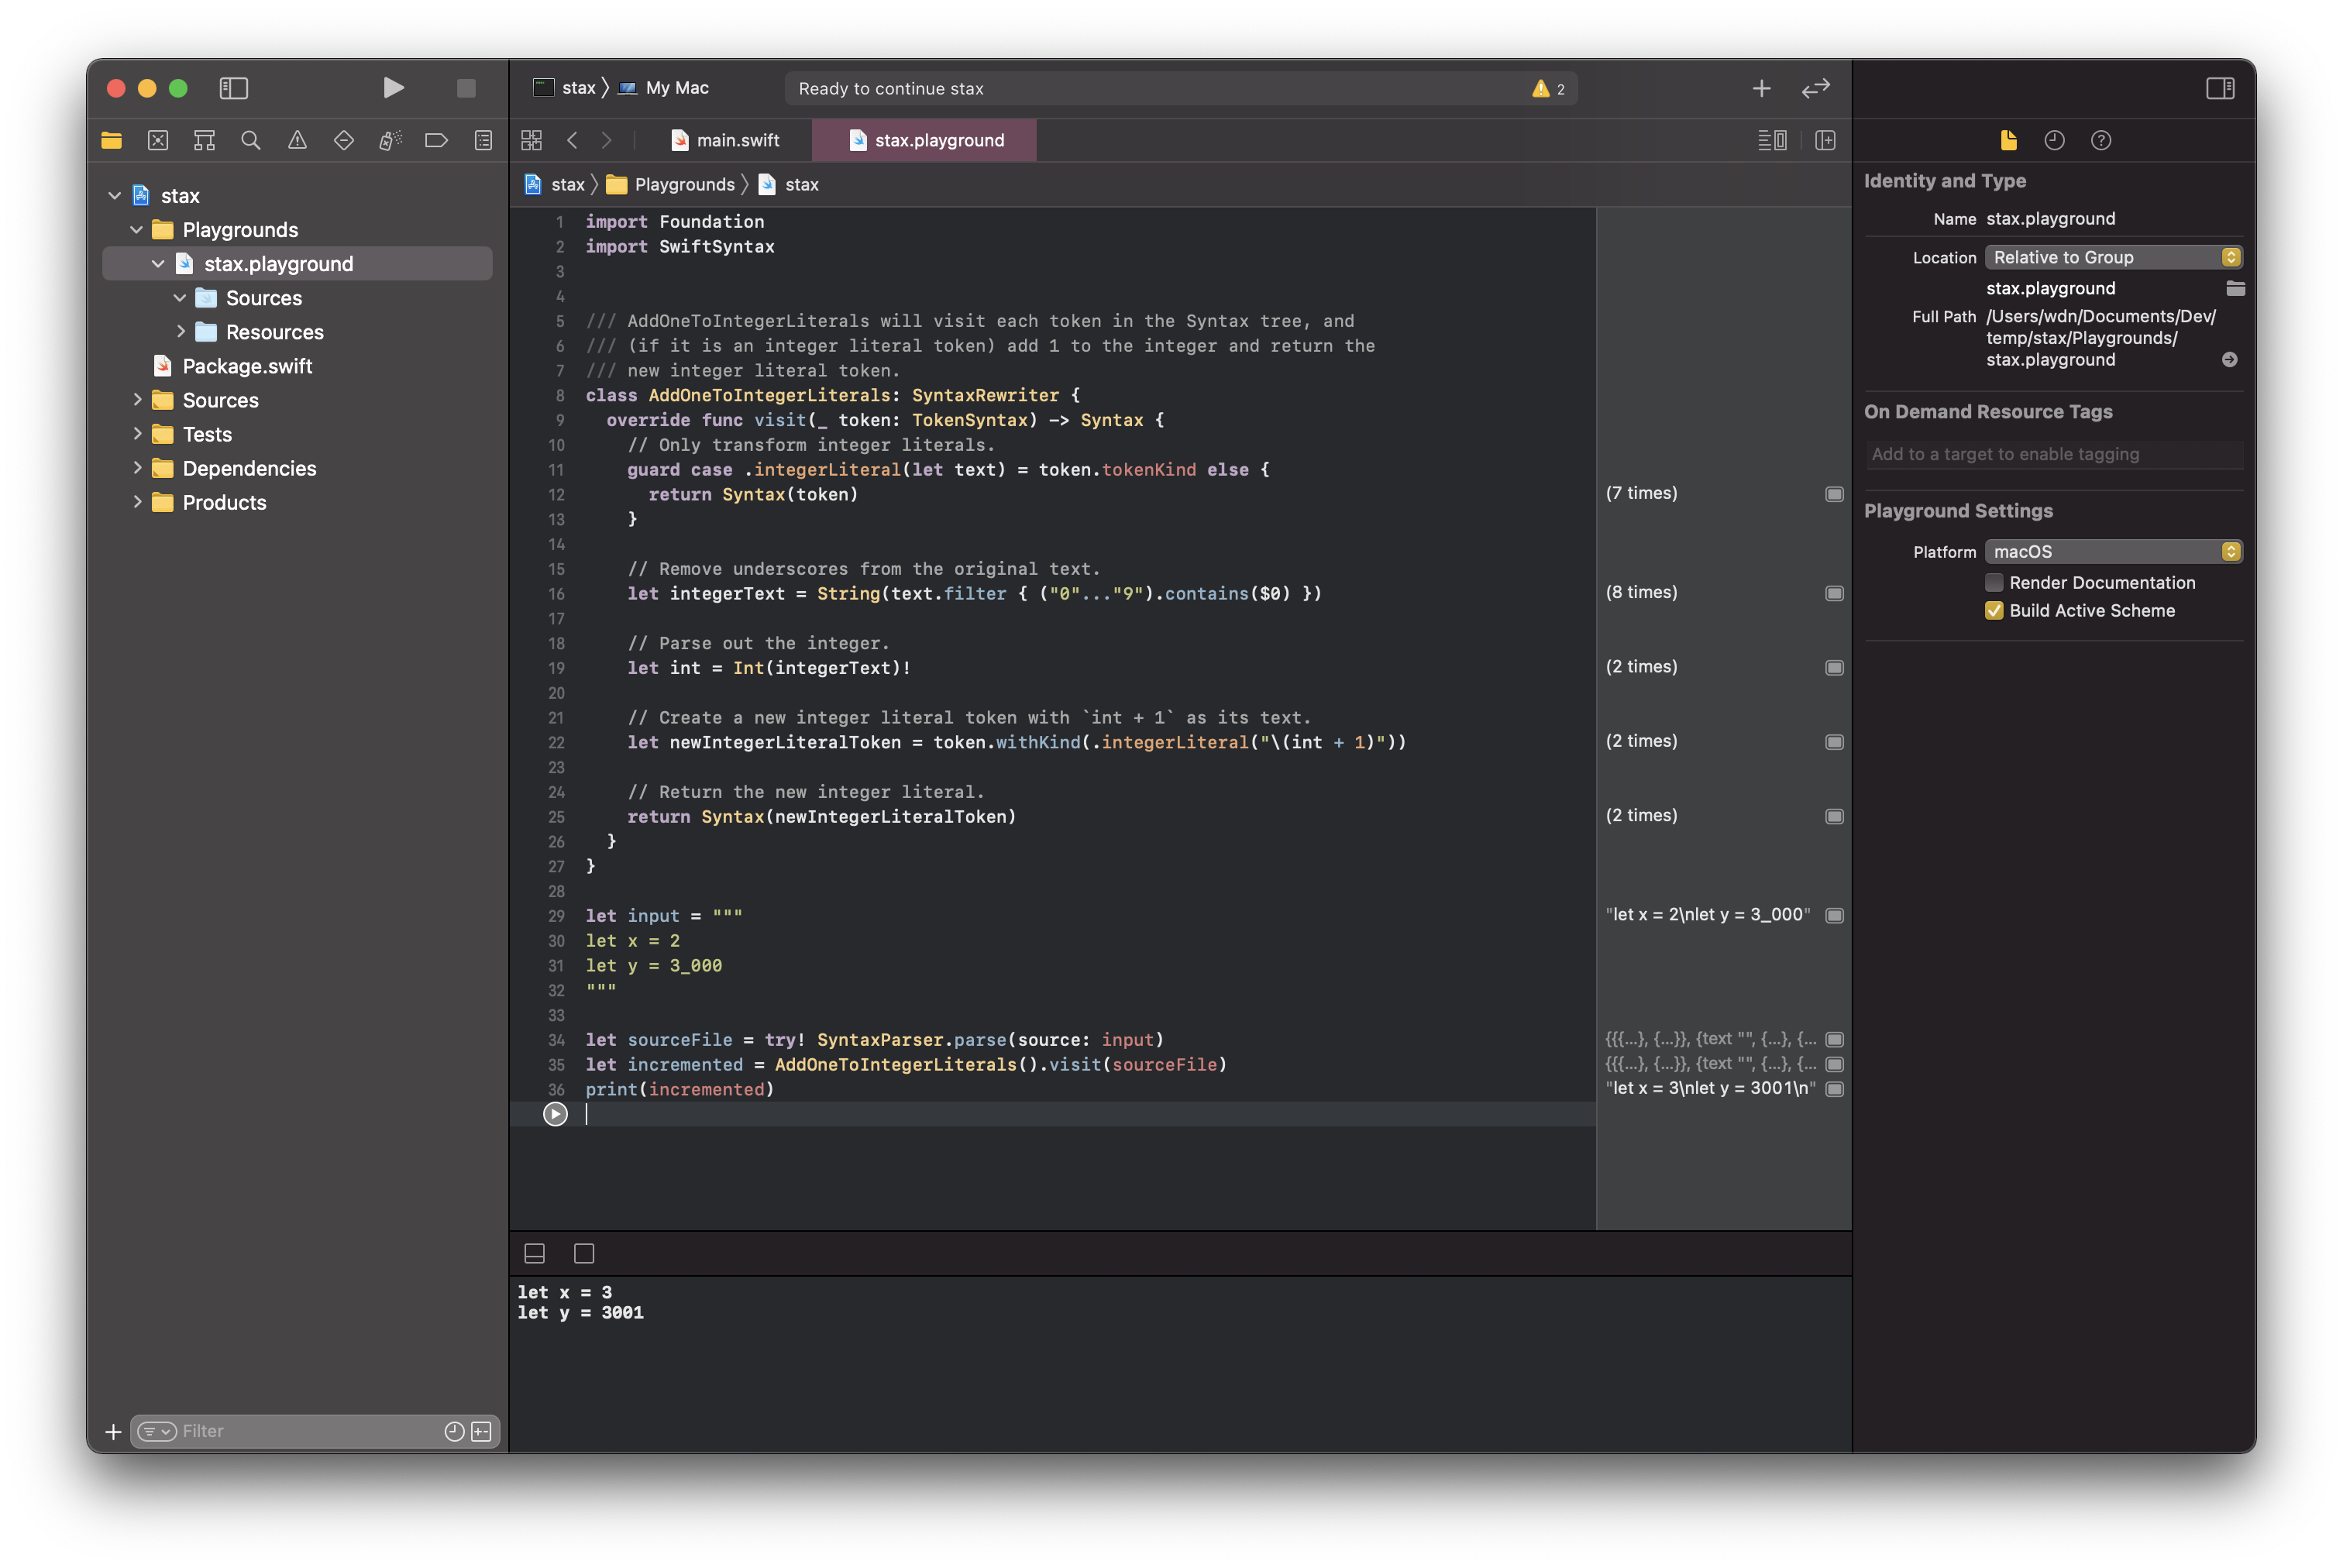Switch to the main.swift tab
Image resolution: width=2343 pixels, height=1568 pixels.
coord(726,140)
